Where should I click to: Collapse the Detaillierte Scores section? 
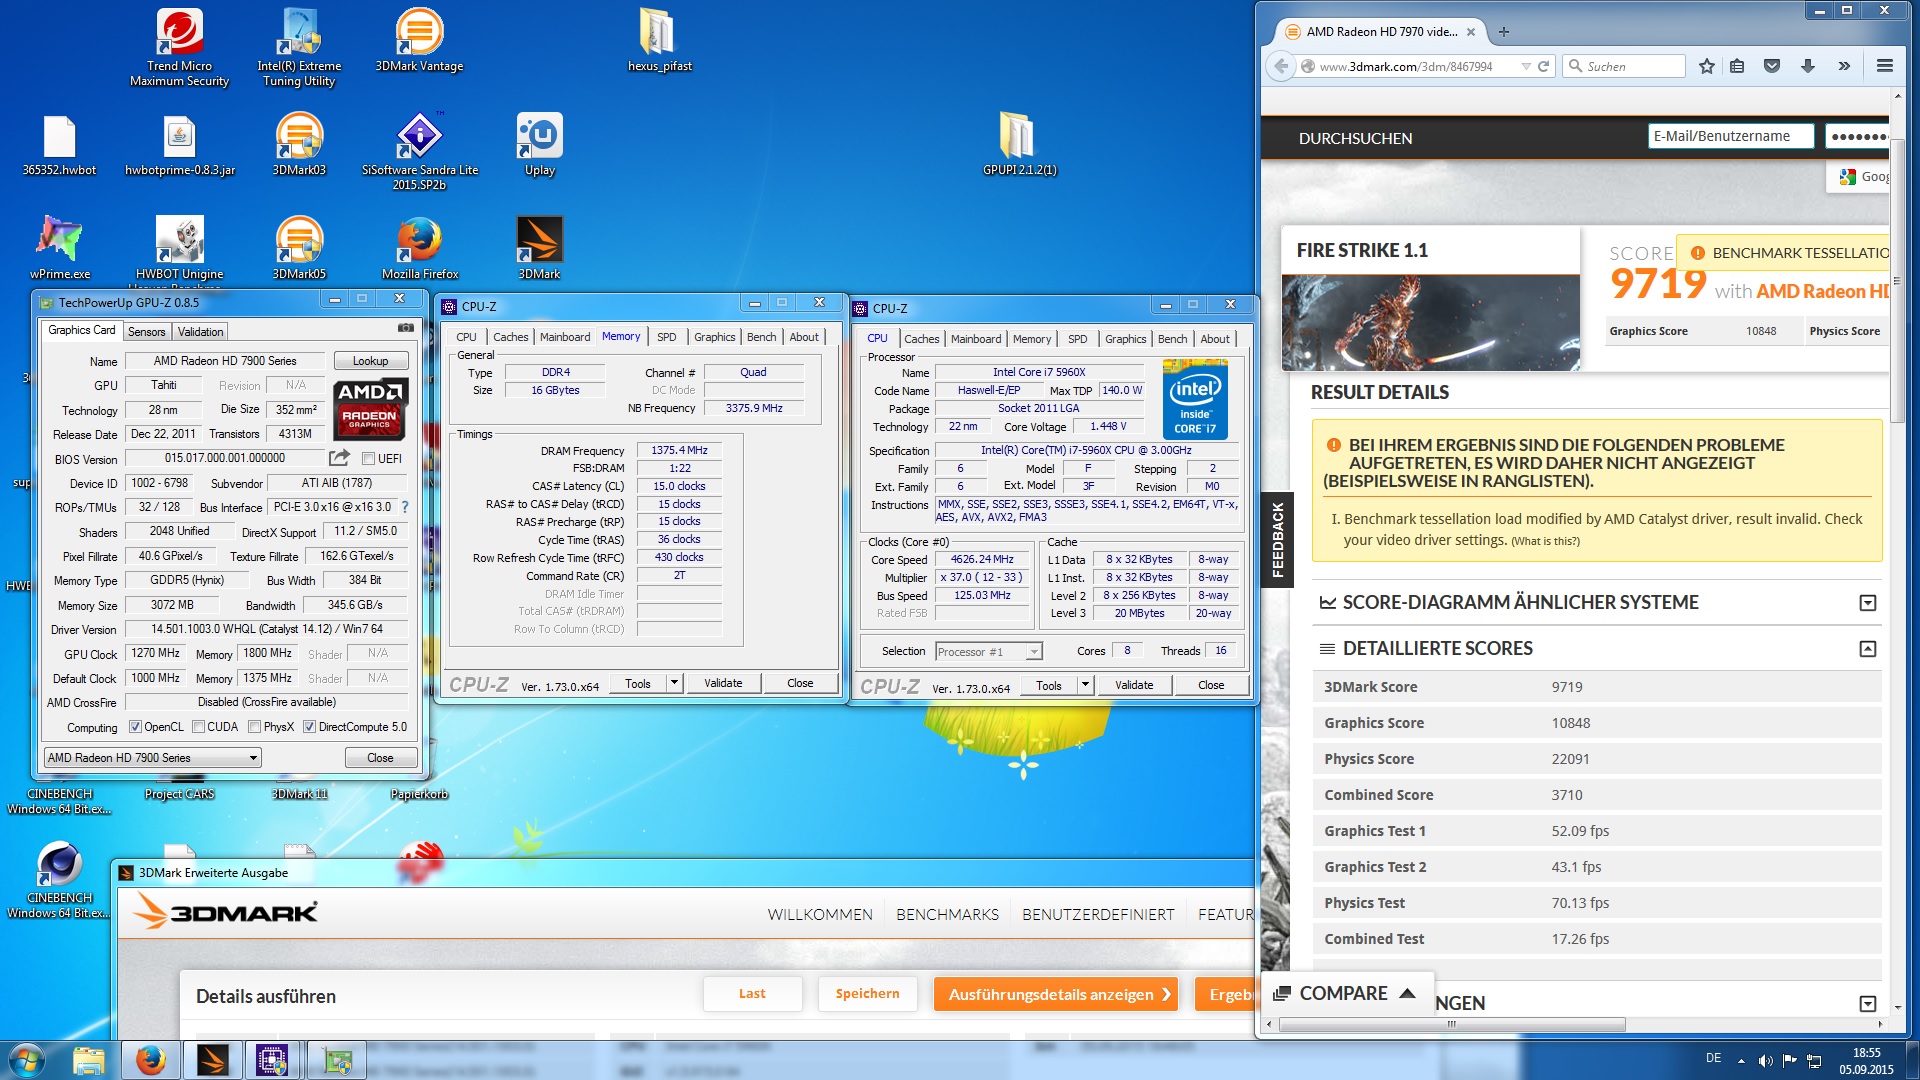1867,649
